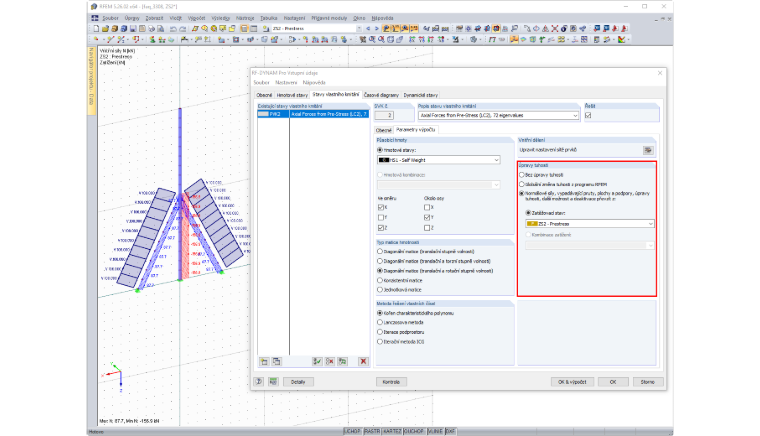Check direction Y under Ve směru
The image size is (760, 436).
(380, 218)
